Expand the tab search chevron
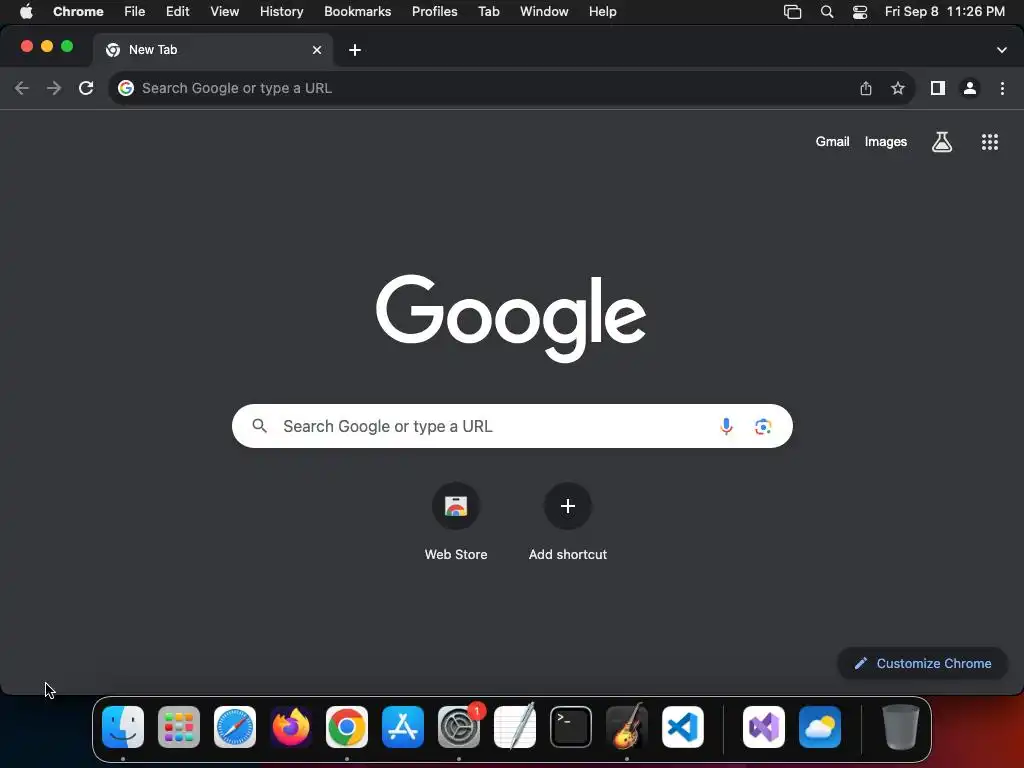Screen dimensions: 1024x768 click(1002, 50)
